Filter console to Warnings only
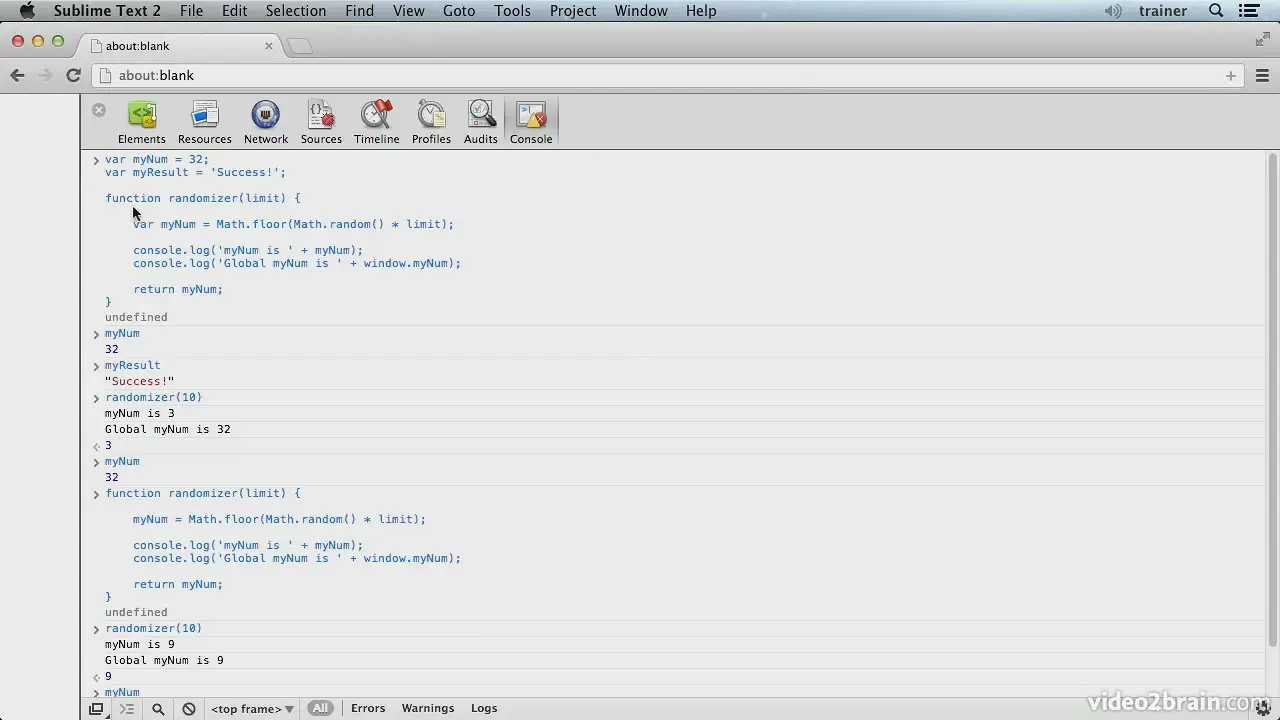The width and height of the screenshot is (1280, 720). [x=428, y=708]
